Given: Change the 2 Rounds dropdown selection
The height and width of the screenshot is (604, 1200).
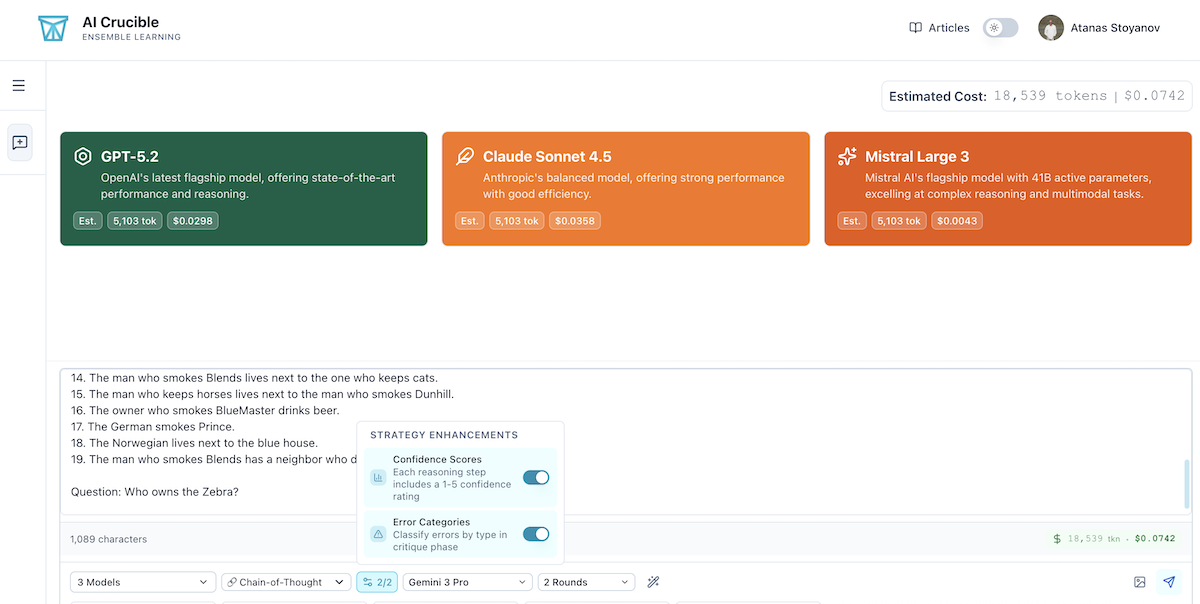Looking at the screenshot, I should tap(586, 582).
